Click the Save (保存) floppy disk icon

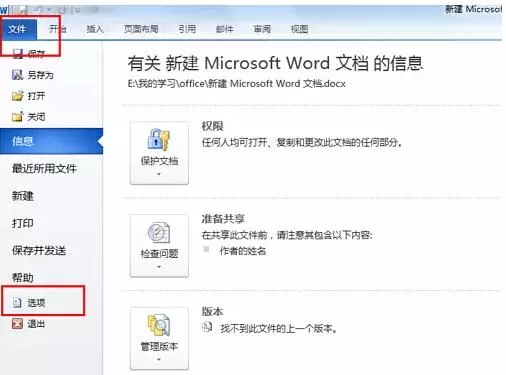tap(18, 53)
